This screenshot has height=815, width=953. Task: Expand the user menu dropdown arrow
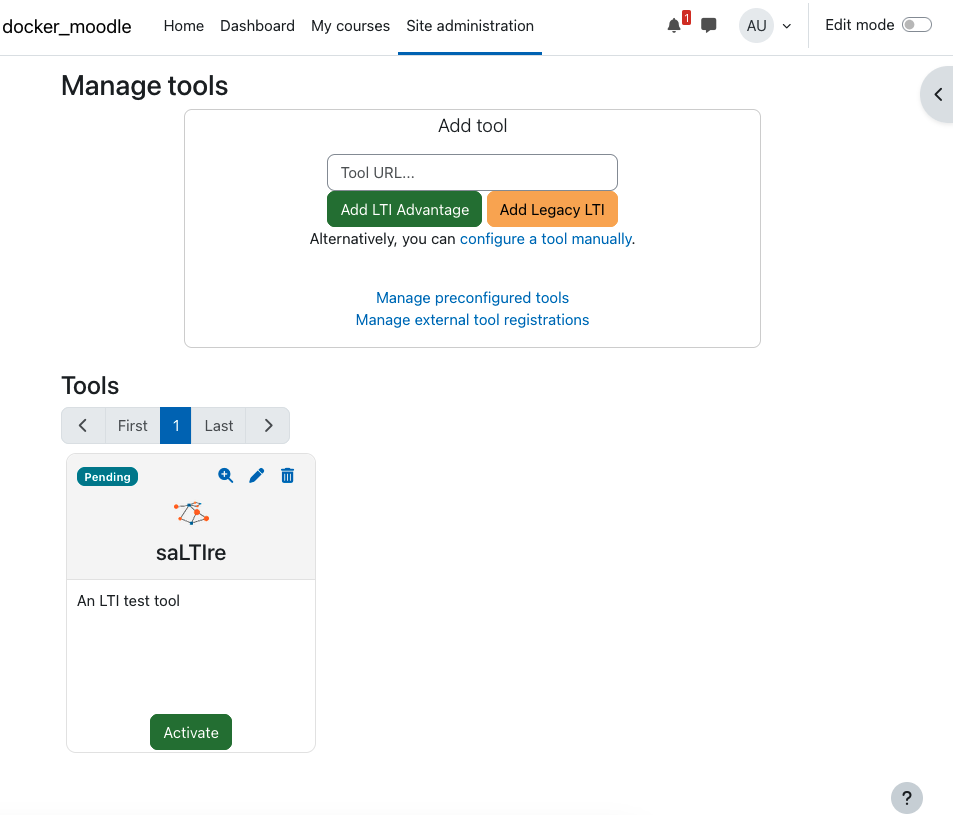(x=786, y=26)
